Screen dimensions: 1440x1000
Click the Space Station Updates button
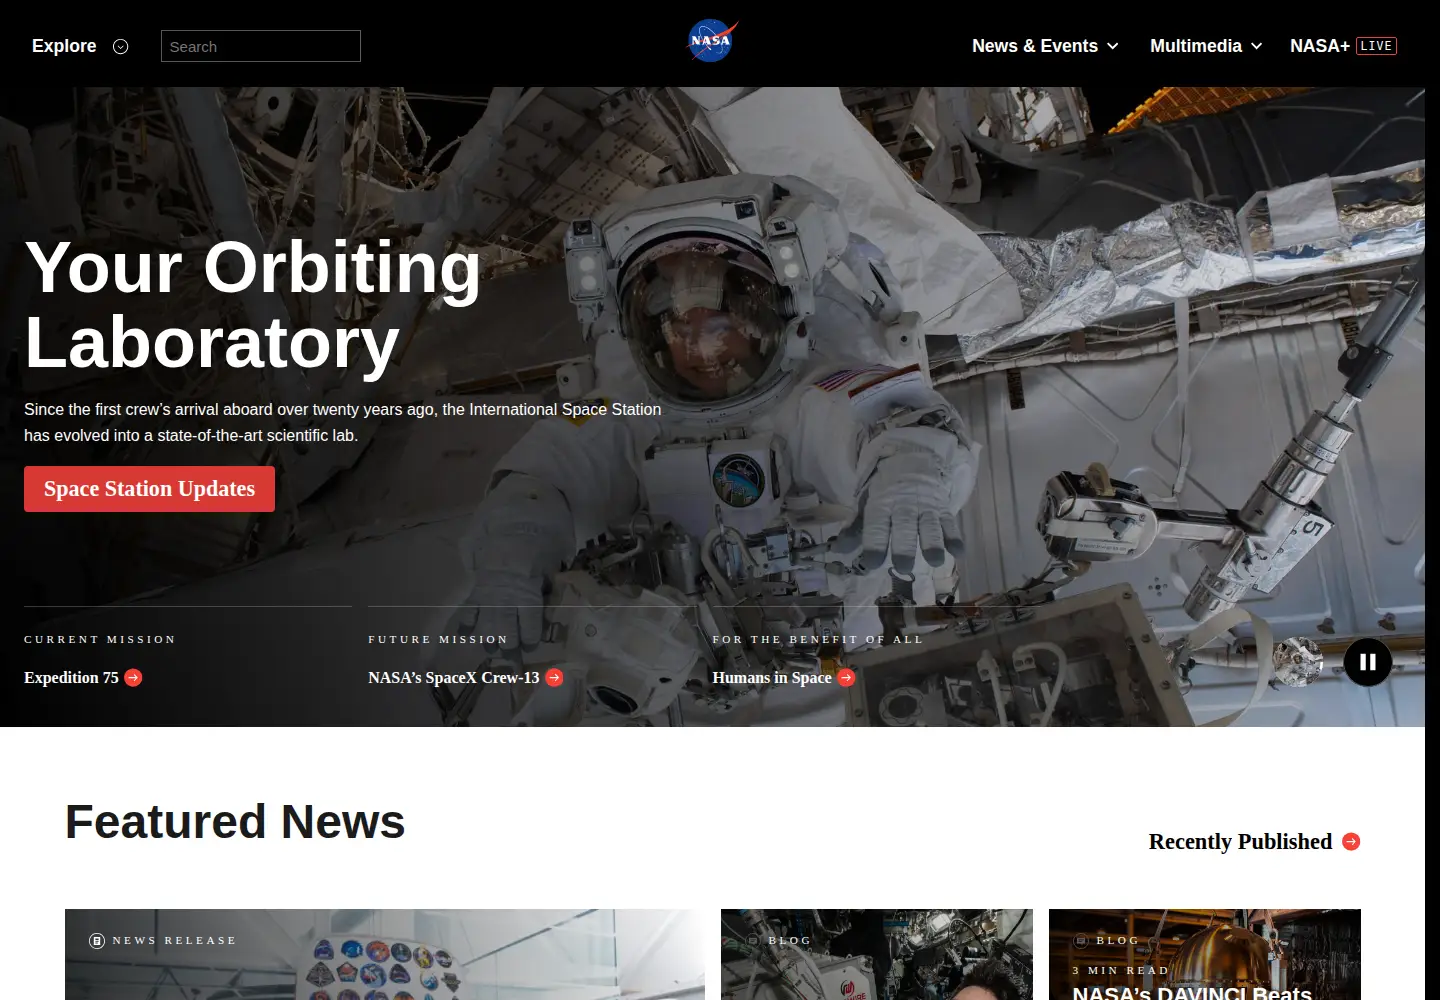pyautogui.click(x=149, y=489)
